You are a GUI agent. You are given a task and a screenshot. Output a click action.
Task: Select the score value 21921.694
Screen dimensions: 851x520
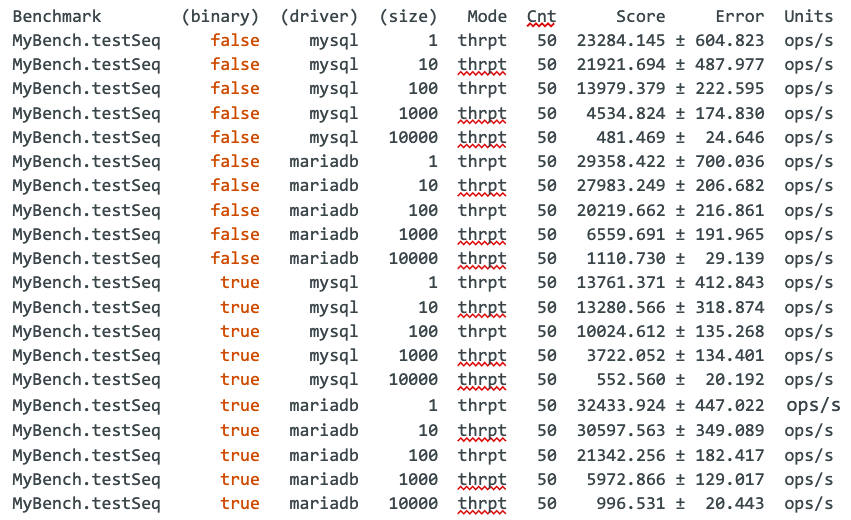(621, 65)
